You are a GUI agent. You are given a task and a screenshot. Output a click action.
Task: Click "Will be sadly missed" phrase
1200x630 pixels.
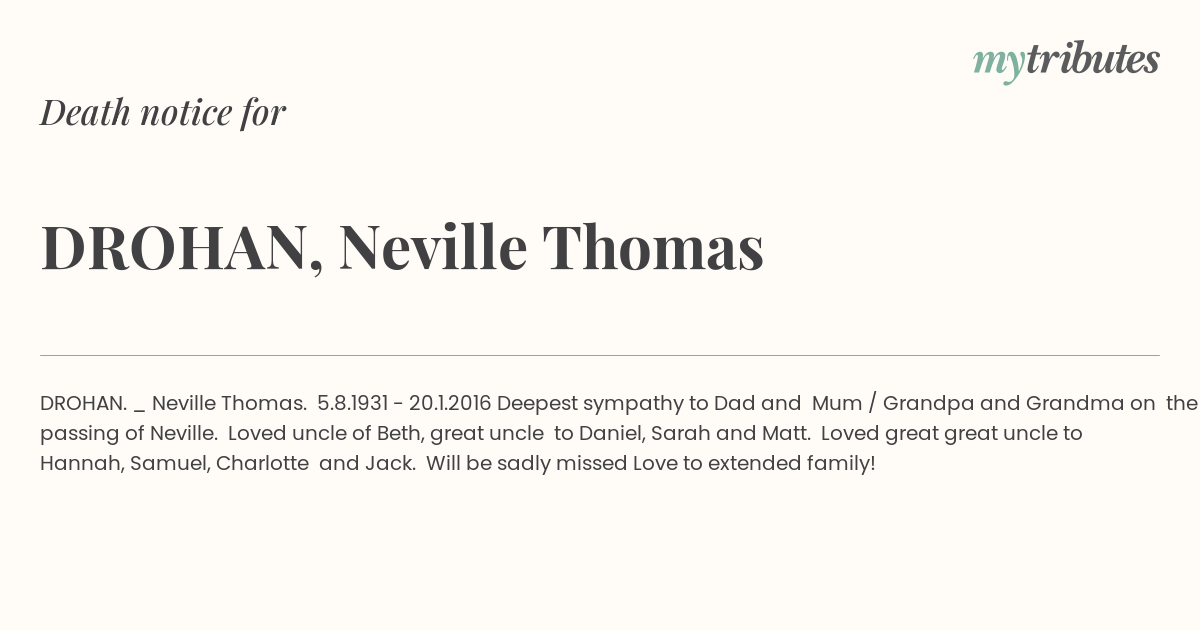527,464
